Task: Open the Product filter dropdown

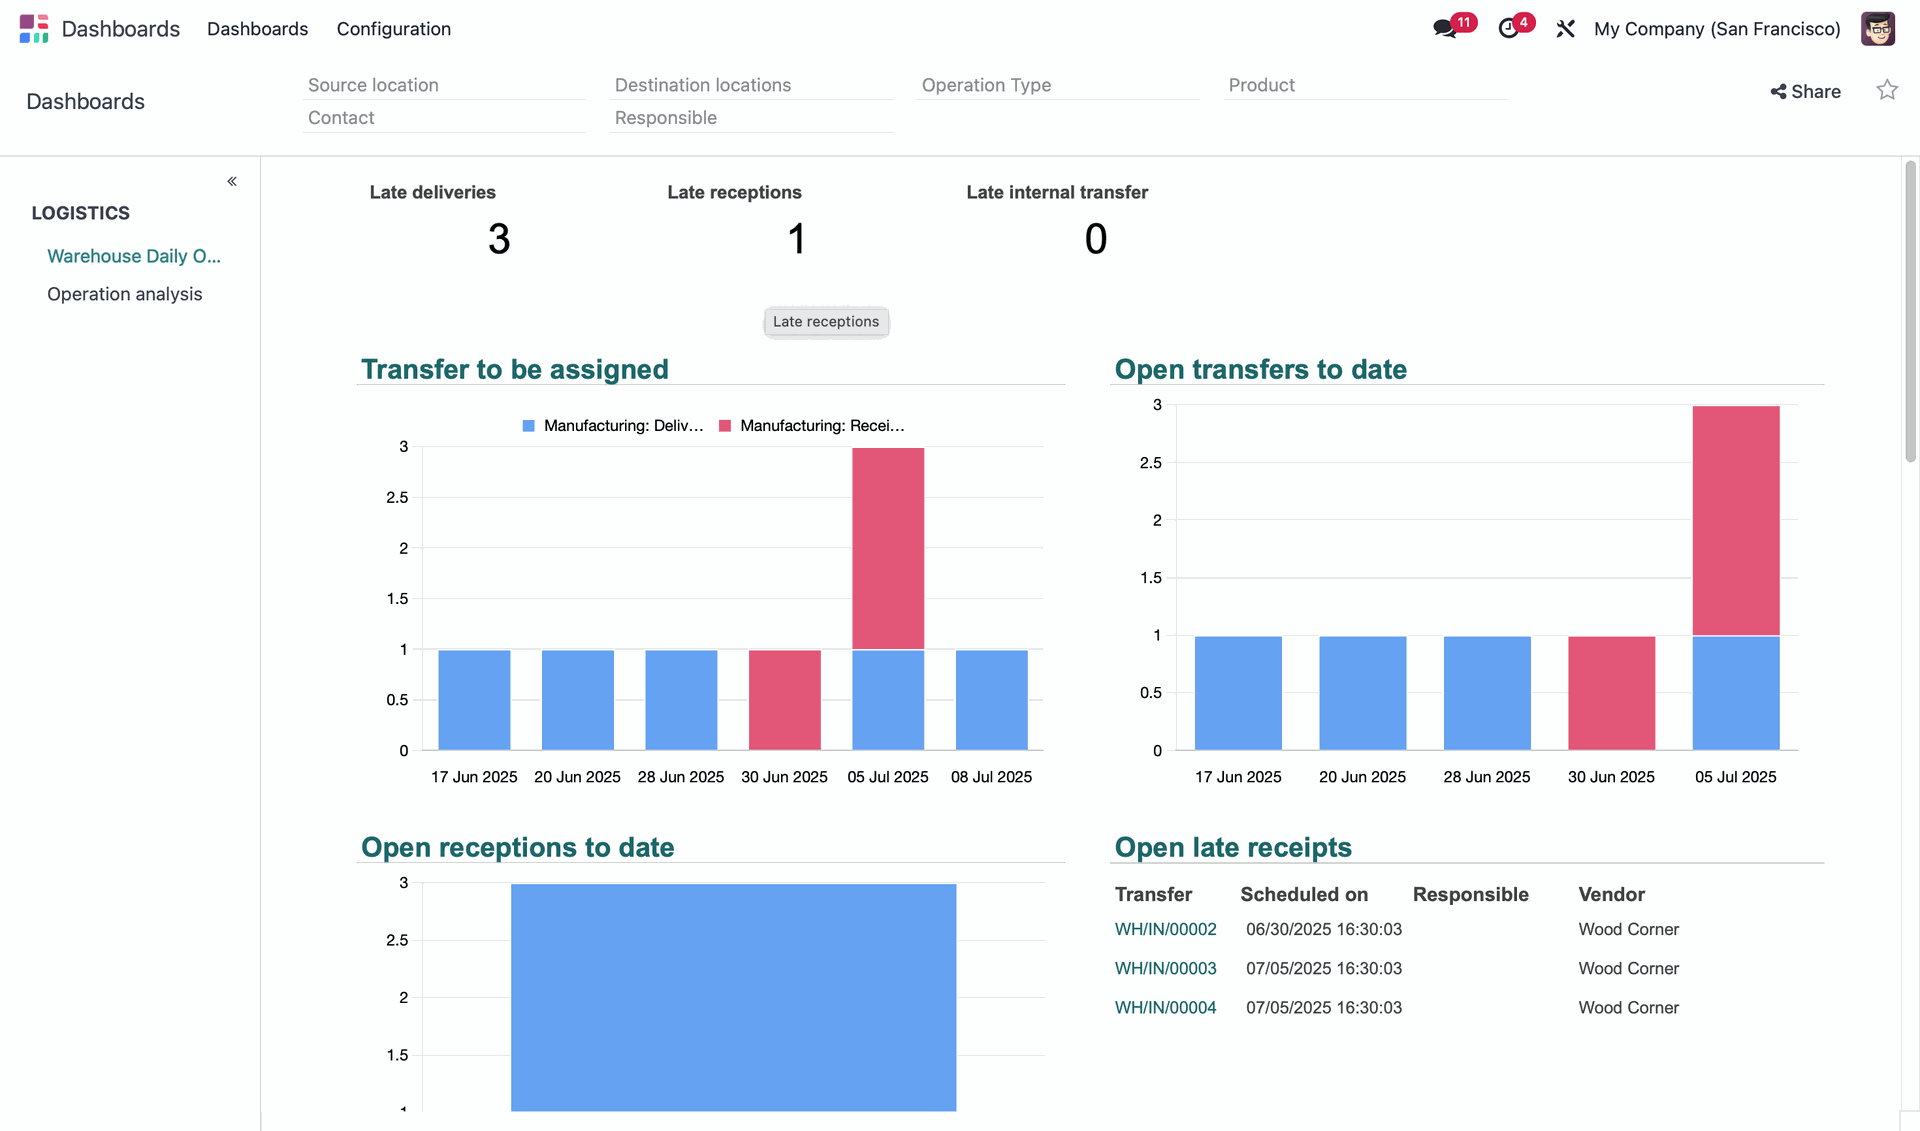Action: click(x=1364, y=85)
